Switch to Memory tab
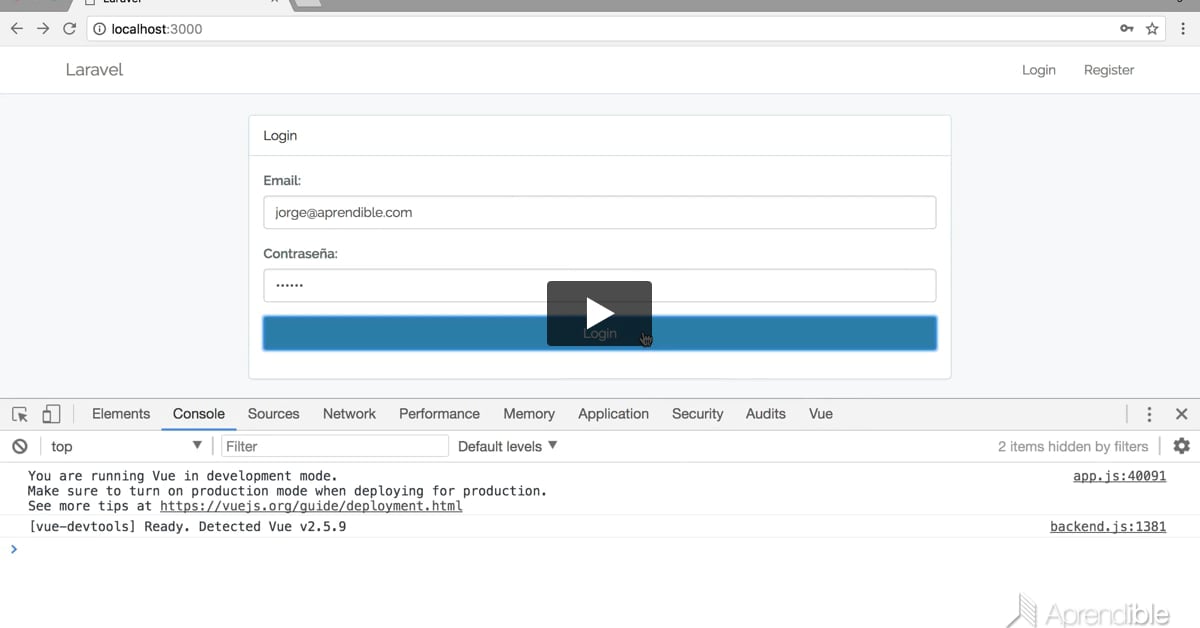Image resolution: width=1200 pixels, height=628 pixels. (529, 414)
